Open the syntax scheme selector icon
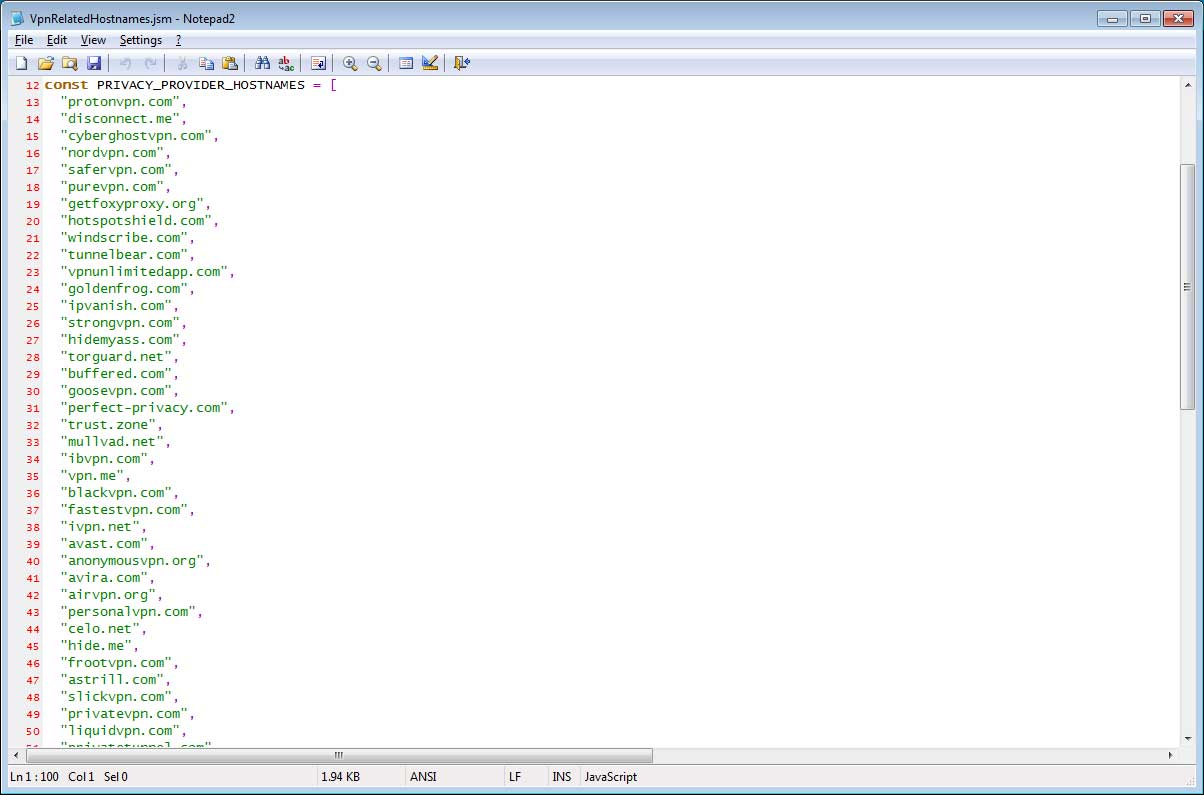Image resolution: width=1204 pixels, height=795 pixels. (406, 63)
